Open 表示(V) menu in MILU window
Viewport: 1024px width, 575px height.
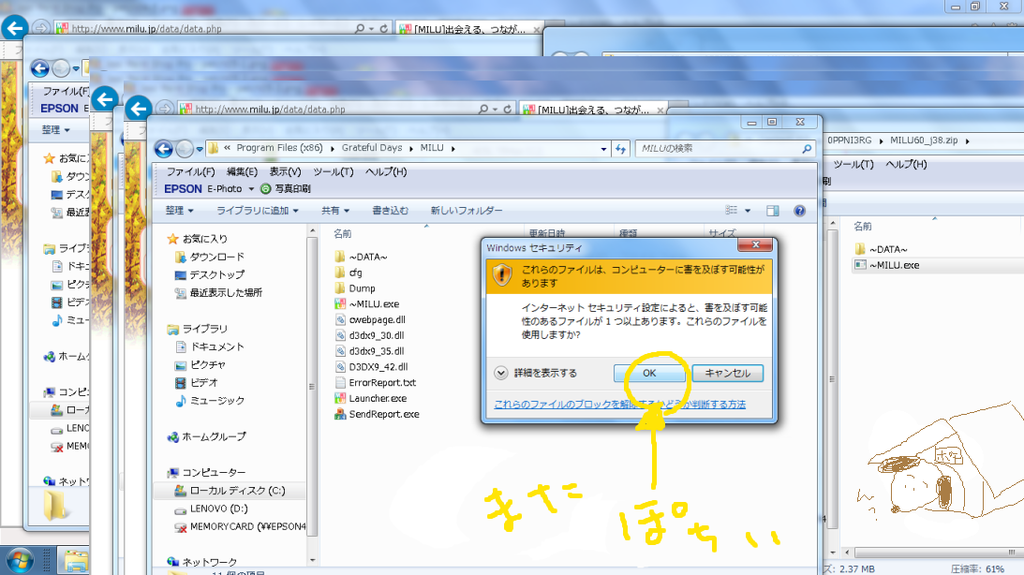(x=285, y=172)
